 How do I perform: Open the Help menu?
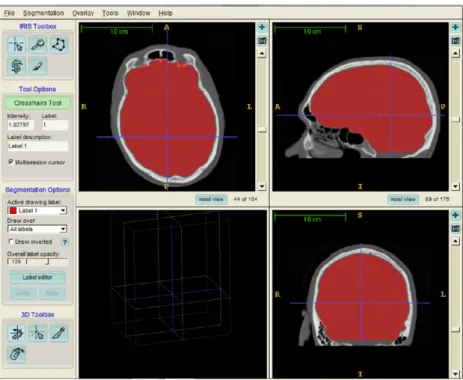click(x=165, y=13)
